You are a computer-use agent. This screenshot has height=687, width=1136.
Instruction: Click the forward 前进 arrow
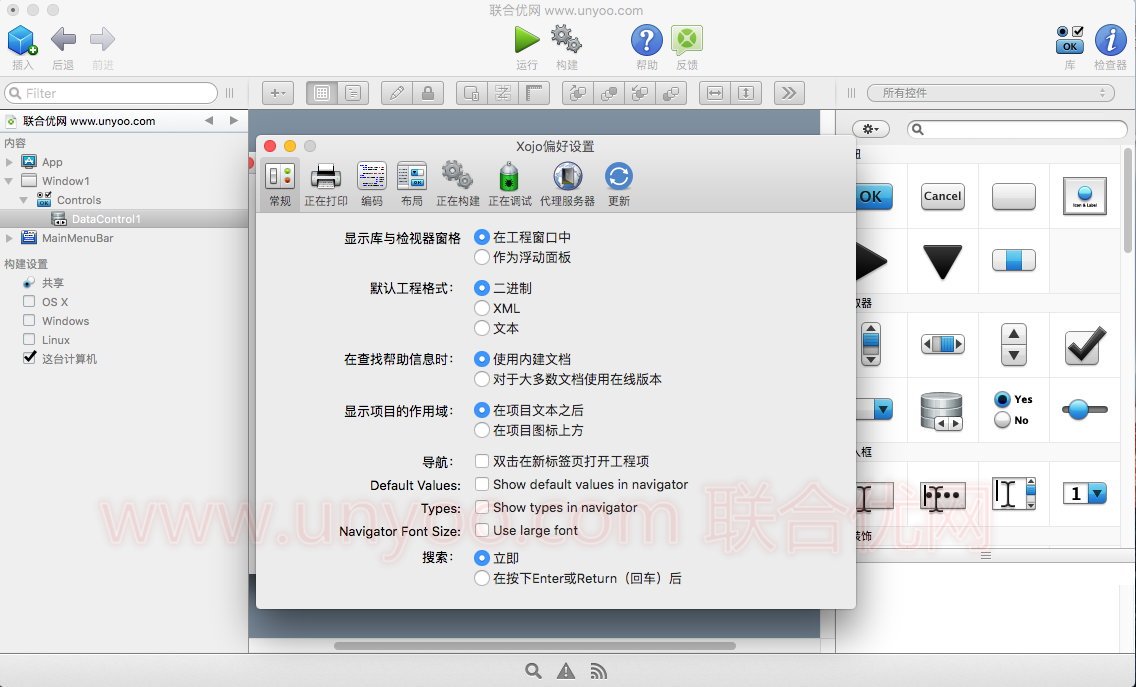[102, 39]
